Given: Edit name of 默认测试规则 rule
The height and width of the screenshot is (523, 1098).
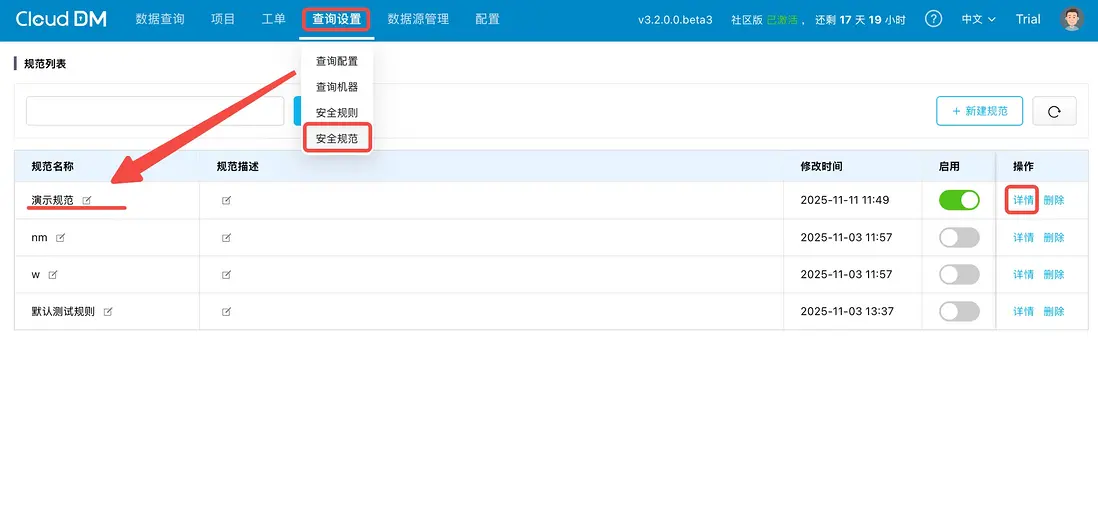Looking at the screenshot, I should point(108,312).
